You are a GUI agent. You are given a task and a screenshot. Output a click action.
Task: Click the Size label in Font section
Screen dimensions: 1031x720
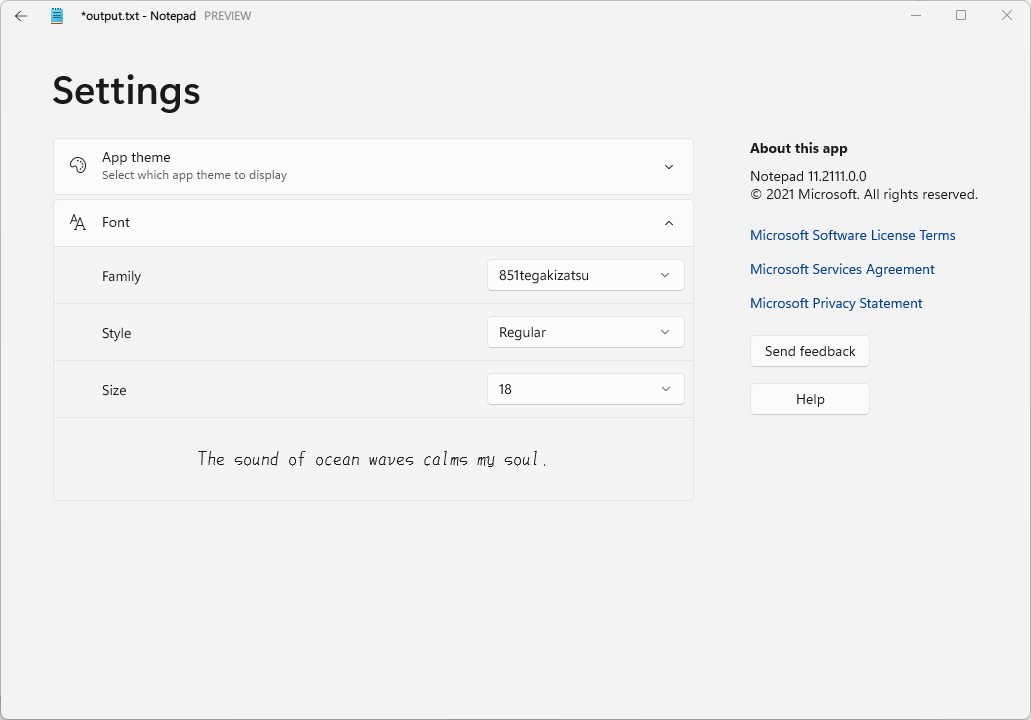pyautogui.click(x=114, y=390)
